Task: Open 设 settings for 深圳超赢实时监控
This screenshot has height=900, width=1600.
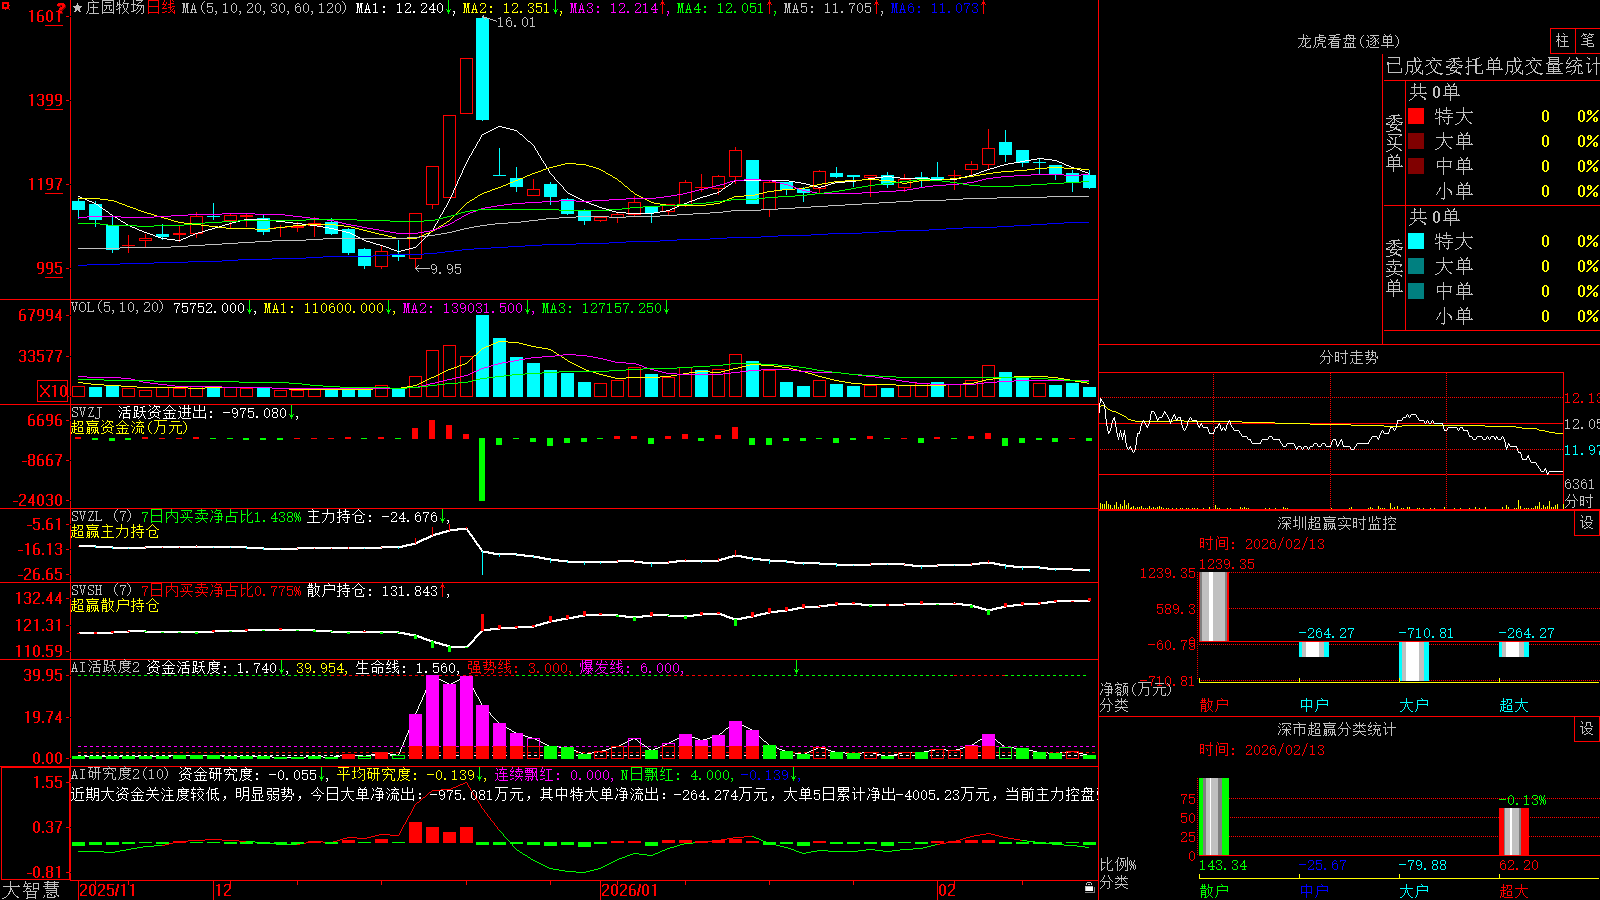Action: (x=1587, y=523)
